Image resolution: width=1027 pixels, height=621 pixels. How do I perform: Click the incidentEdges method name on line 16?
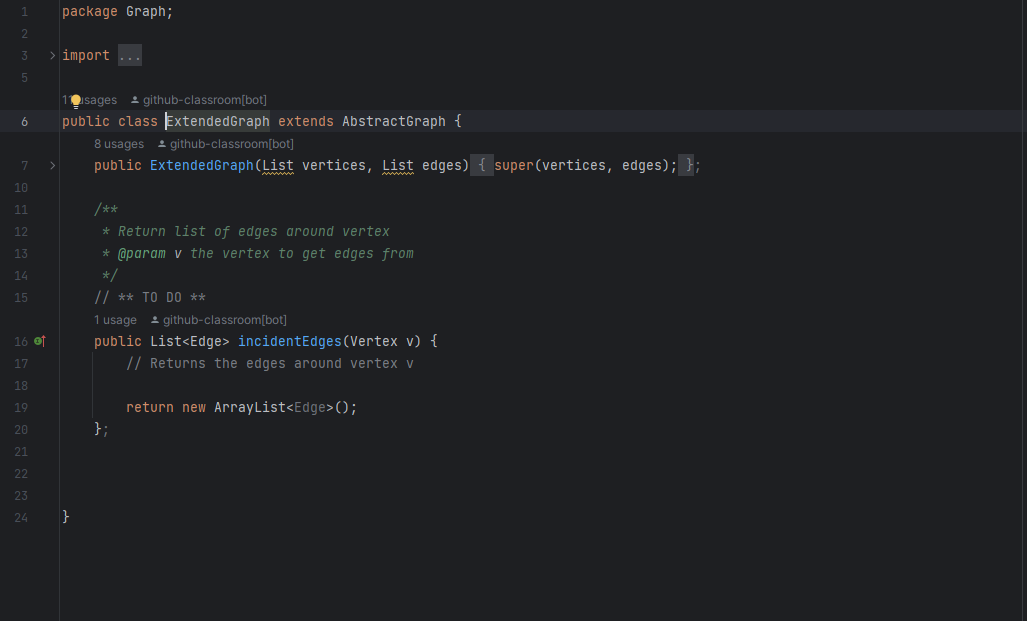(x=290, y=341)
